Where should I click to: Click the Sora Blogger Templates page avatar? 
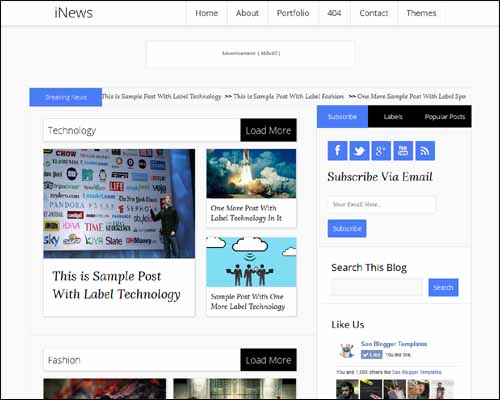(347, 350)
